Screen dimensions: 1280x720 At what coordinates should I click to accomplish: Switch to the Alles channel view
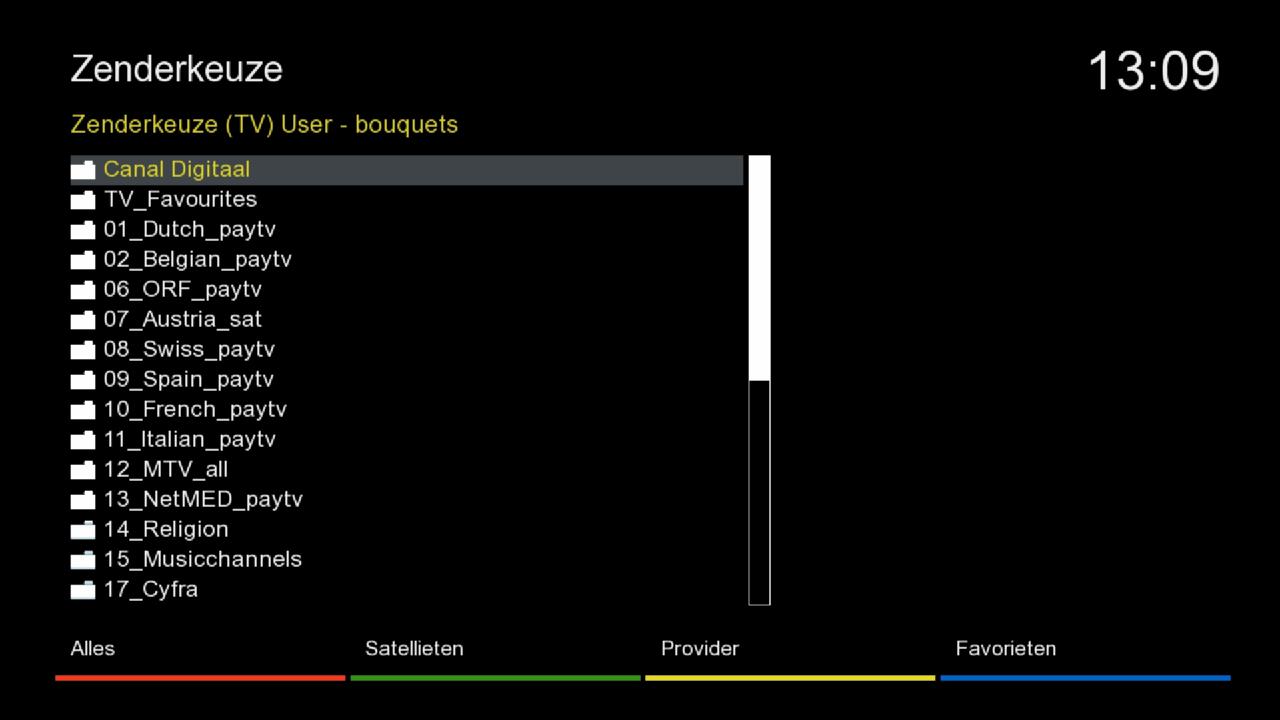coord(93,649)
